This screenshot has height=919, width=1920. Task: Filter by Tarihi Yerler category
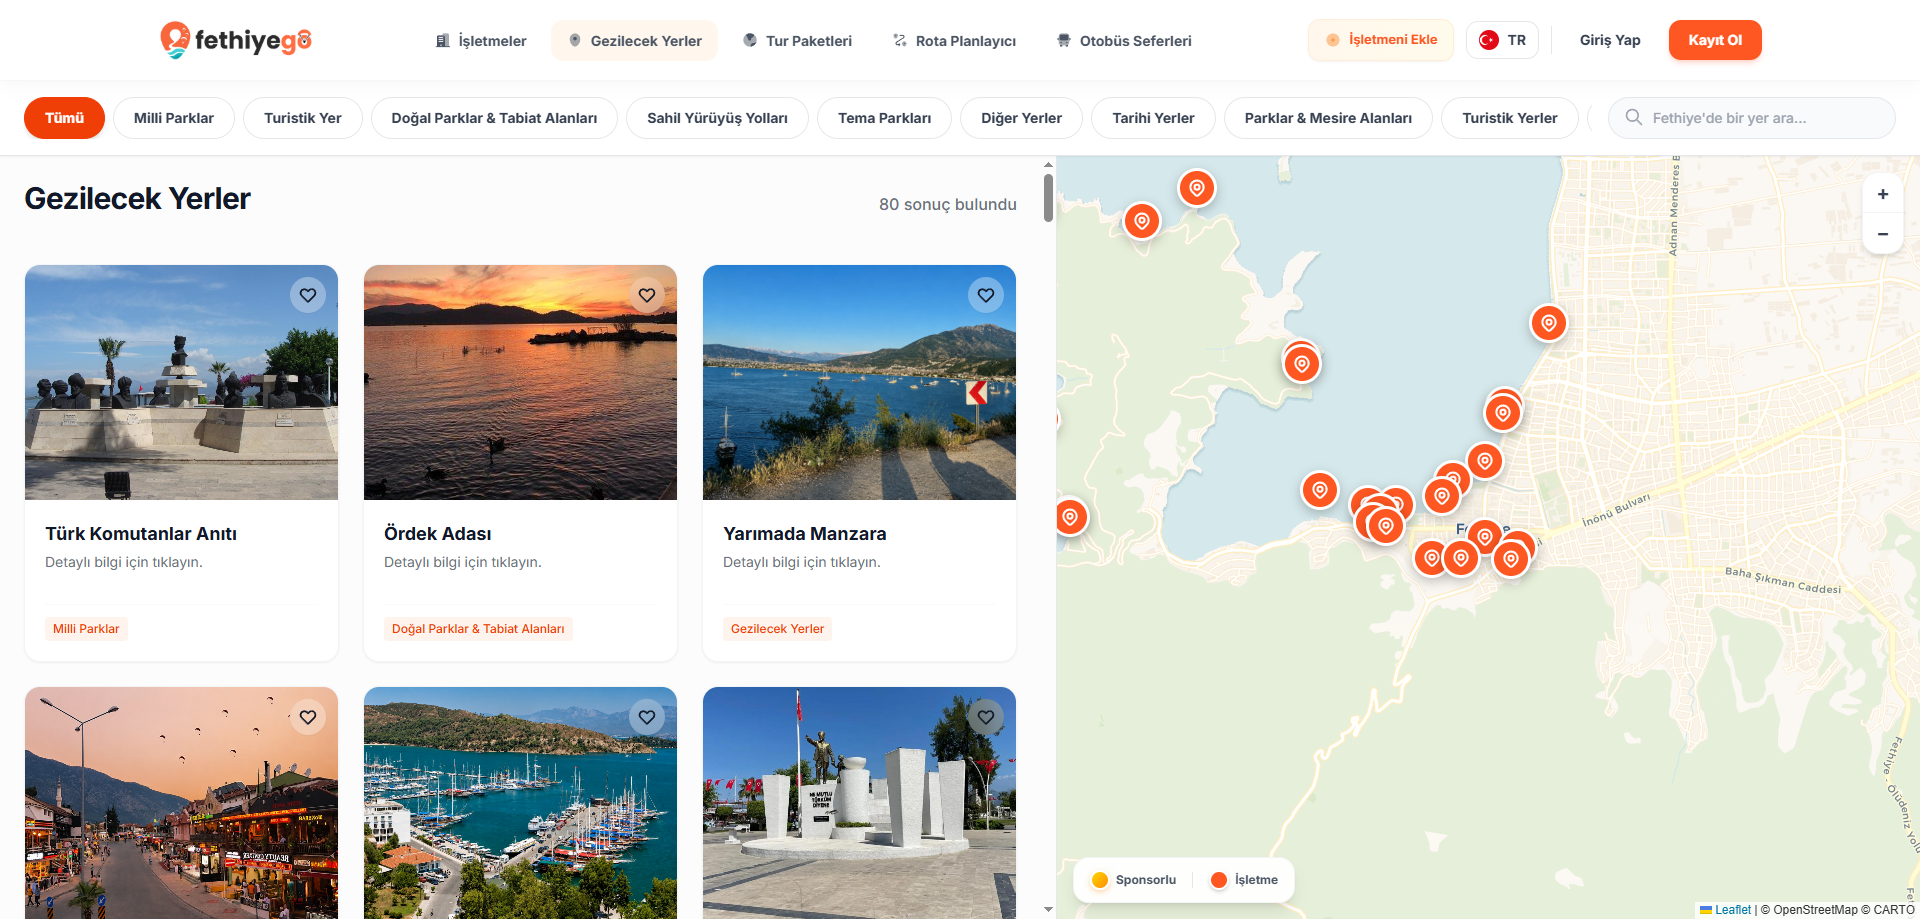(x=1153, y=118)
